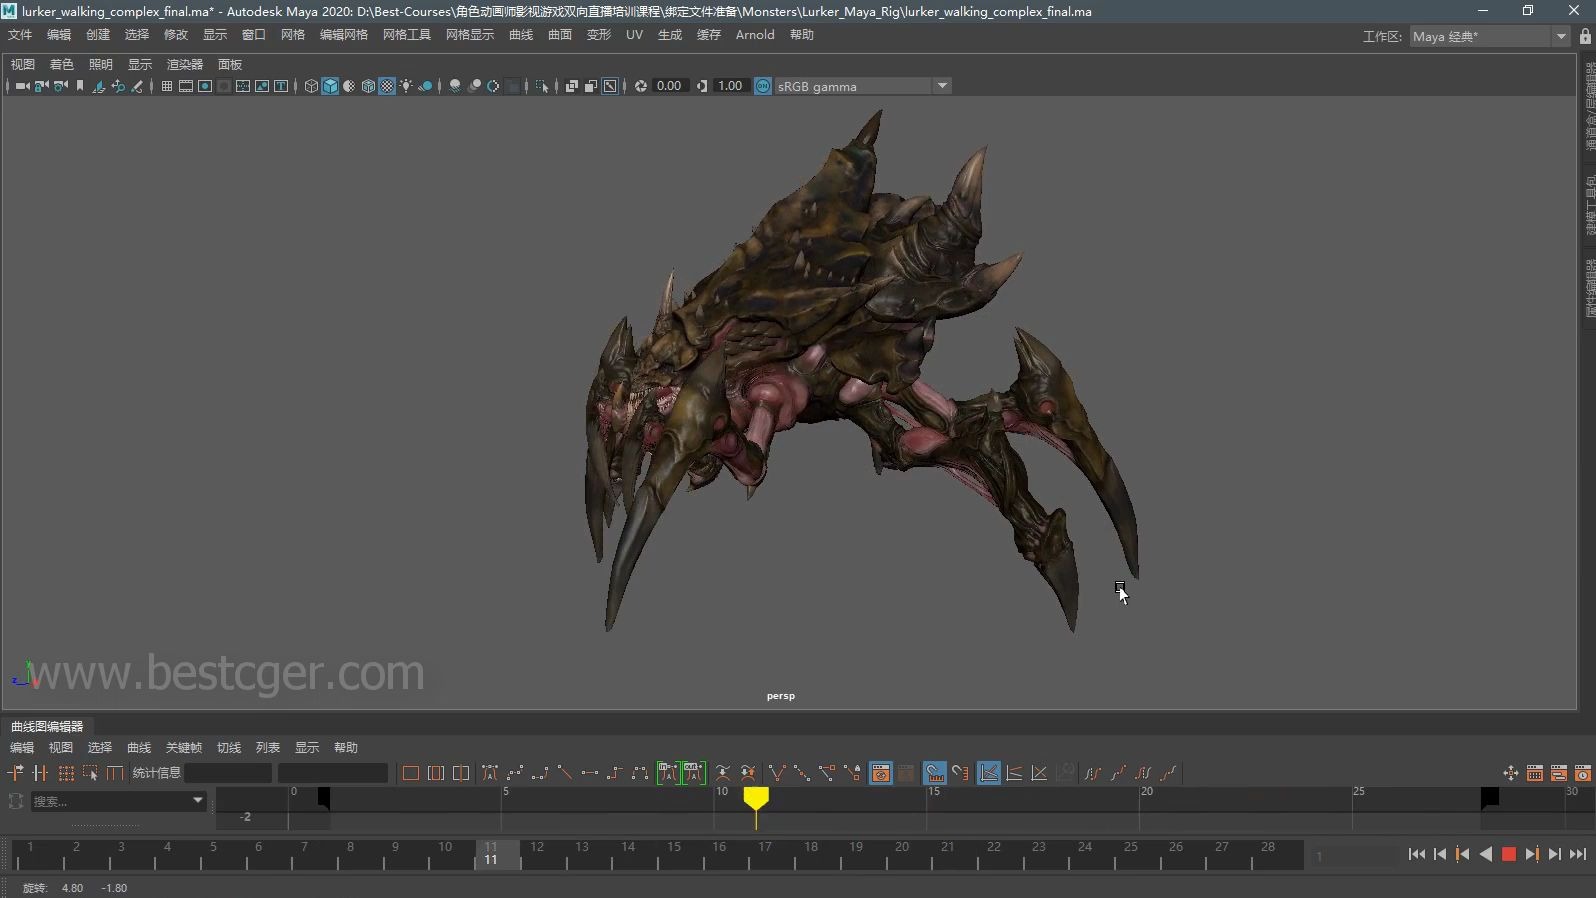This screenshot has width=1596, height=898.
Task: Toggle use all lights option
Action: pyautogui.click(x=406, y=86)
